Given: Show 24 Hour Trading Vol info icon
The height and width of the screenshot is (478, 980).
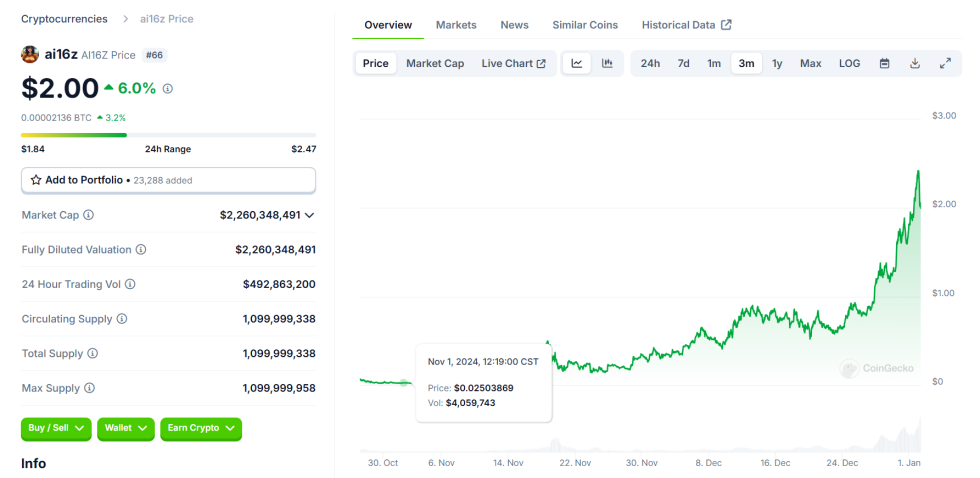Looking at the screenshot, I should (130, 284).
